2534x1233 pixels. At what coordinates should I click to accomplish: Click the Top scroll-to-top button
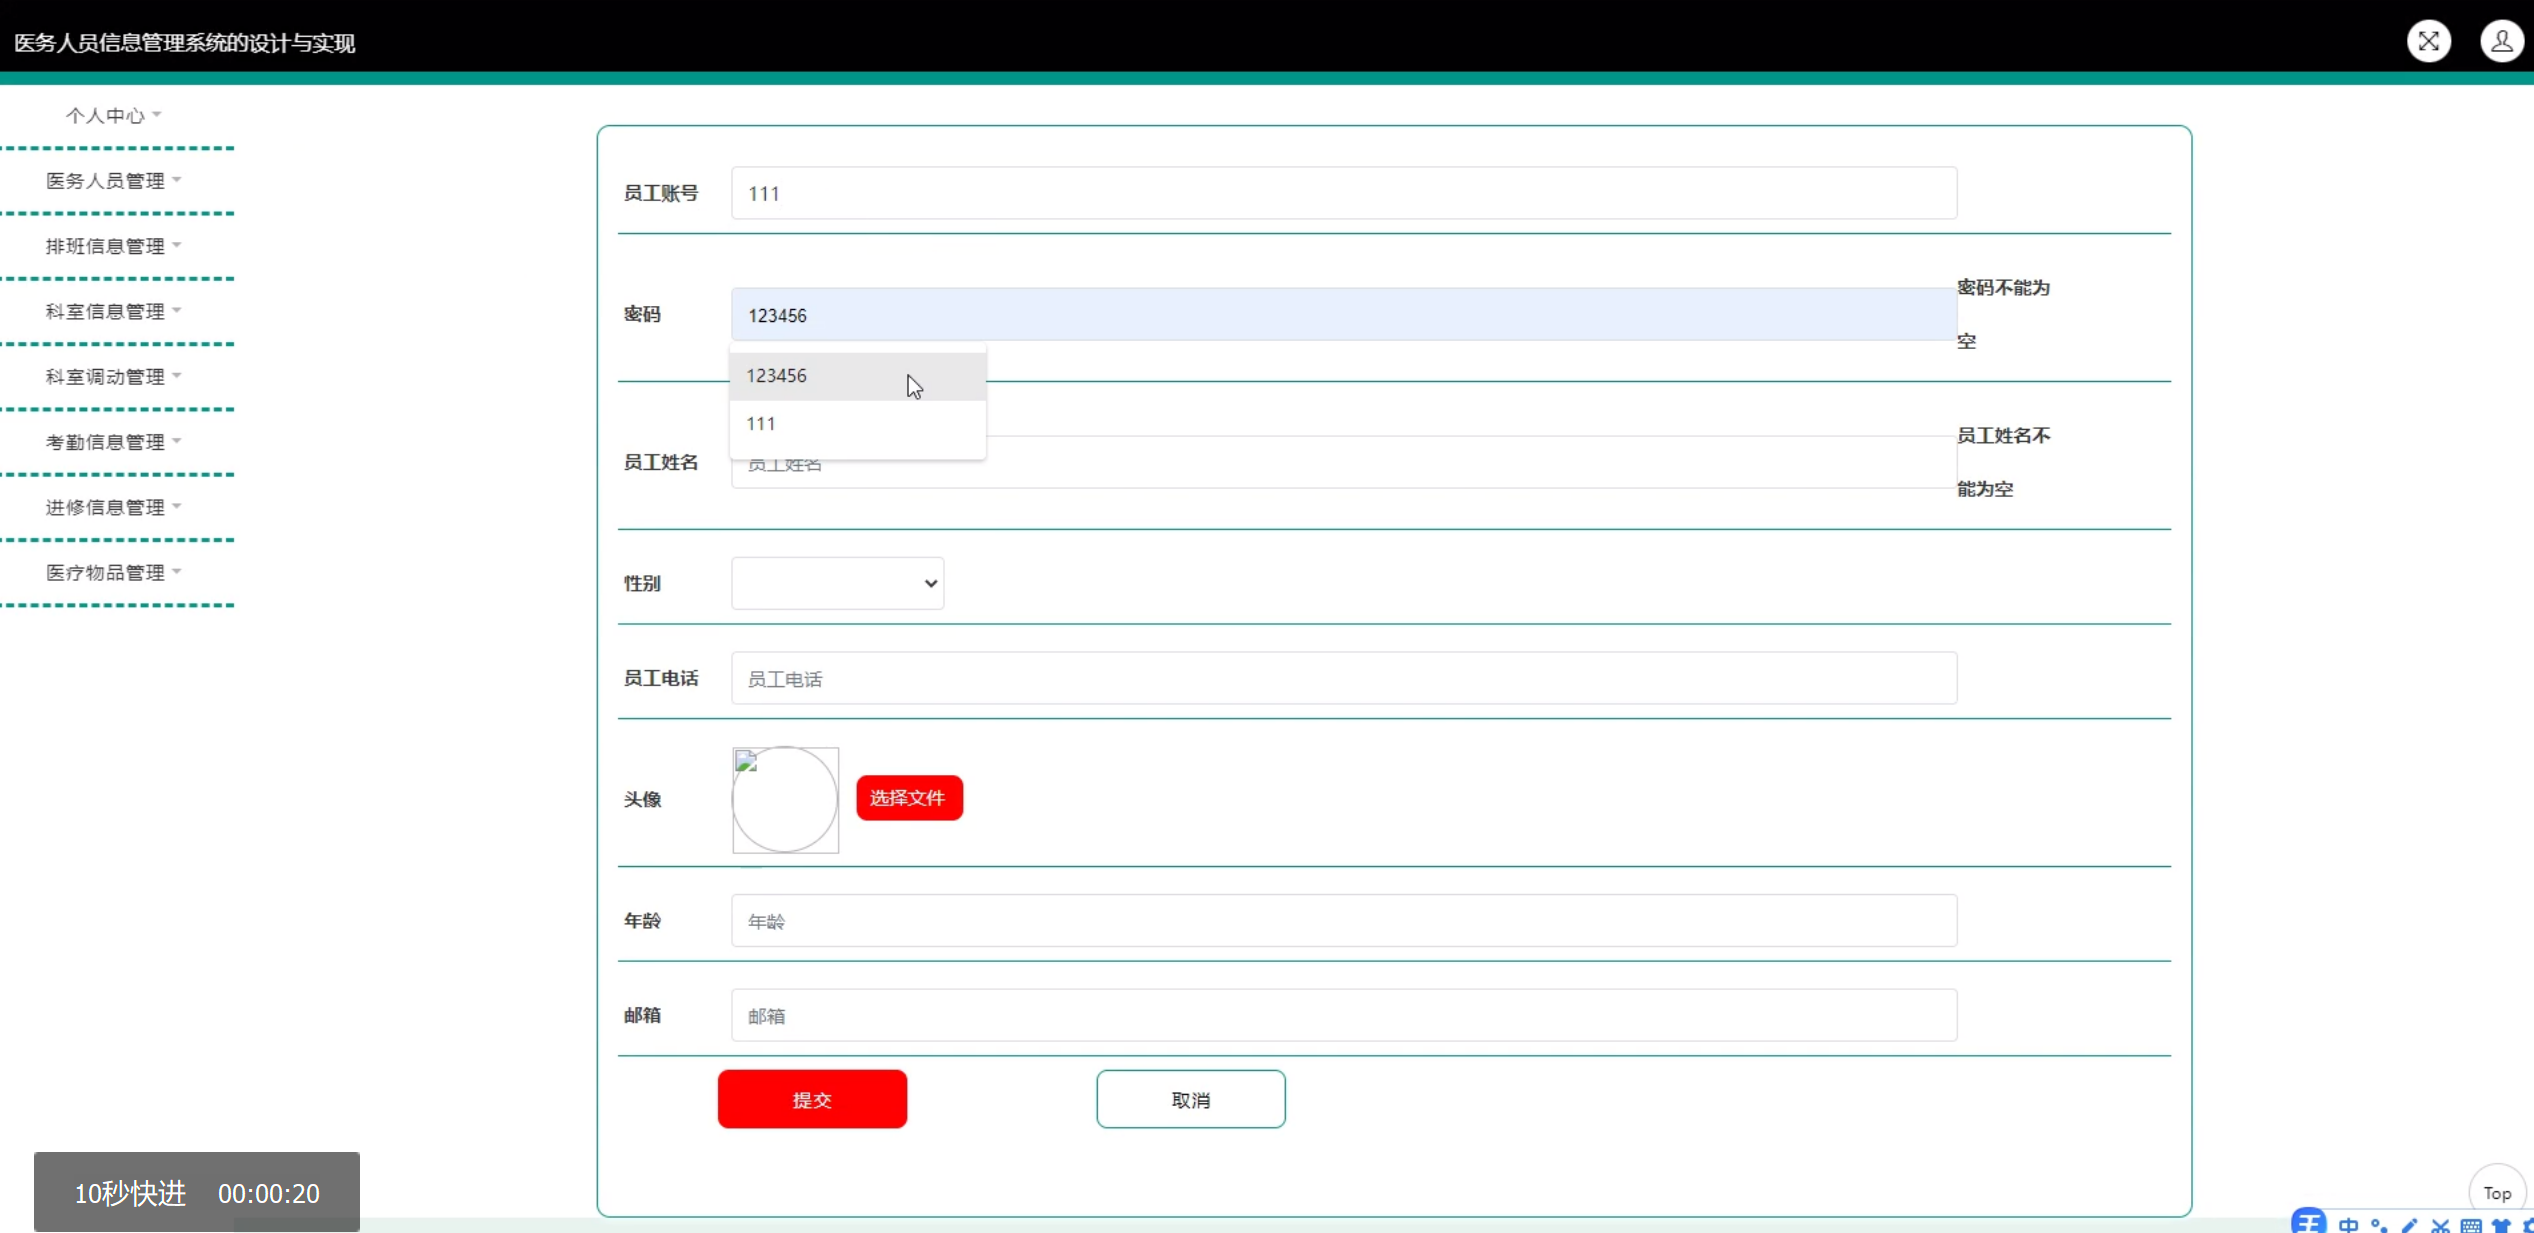pos(2496,1192)
